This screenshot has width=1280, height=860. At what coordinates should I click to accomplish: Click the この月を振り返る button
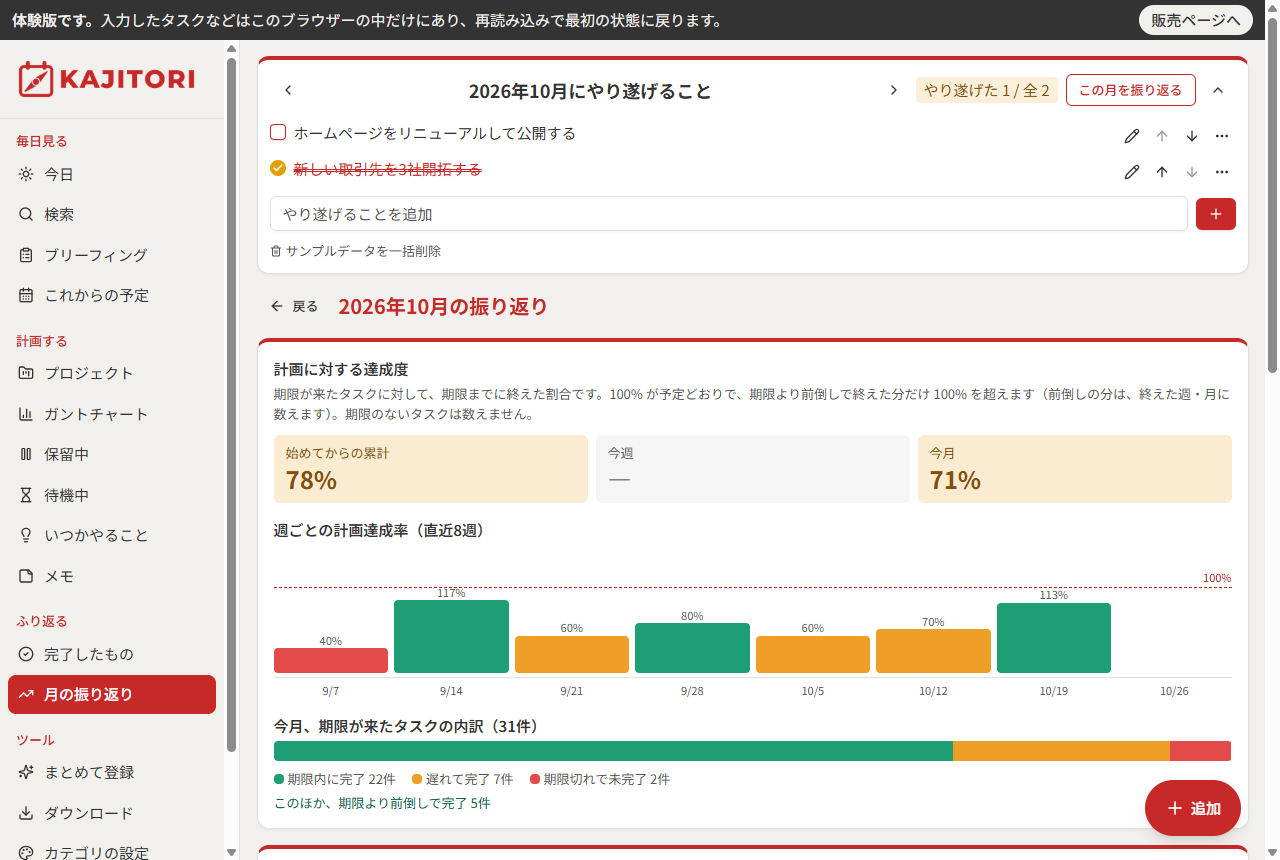tap(1131, 90)
